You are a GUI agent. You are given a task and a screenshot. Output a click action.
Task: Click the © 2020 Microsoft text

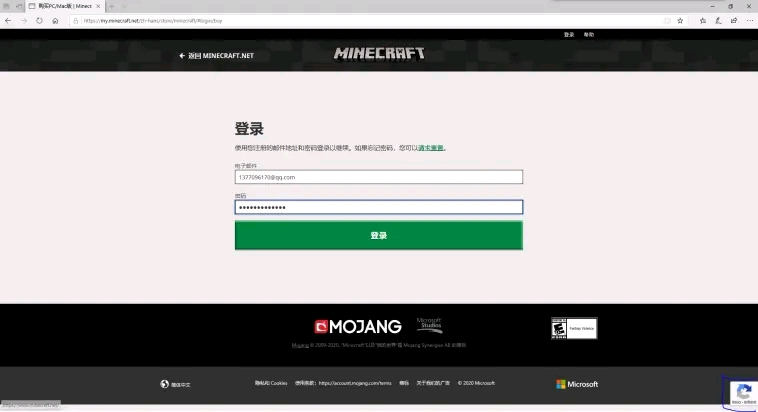point(476,383)
